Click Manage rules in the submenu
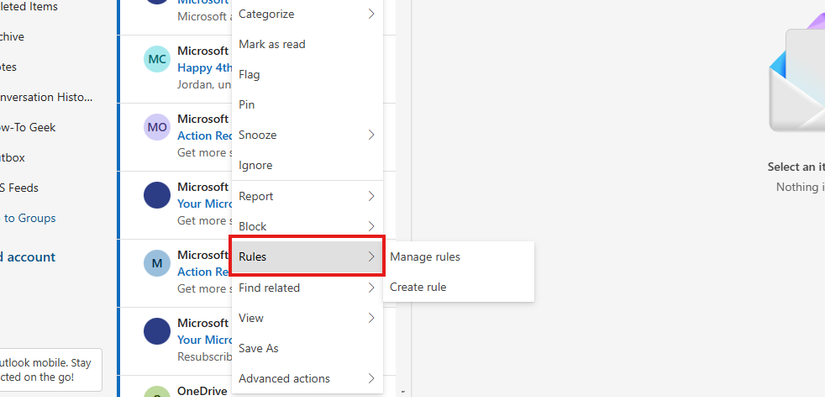 point(458,257)
